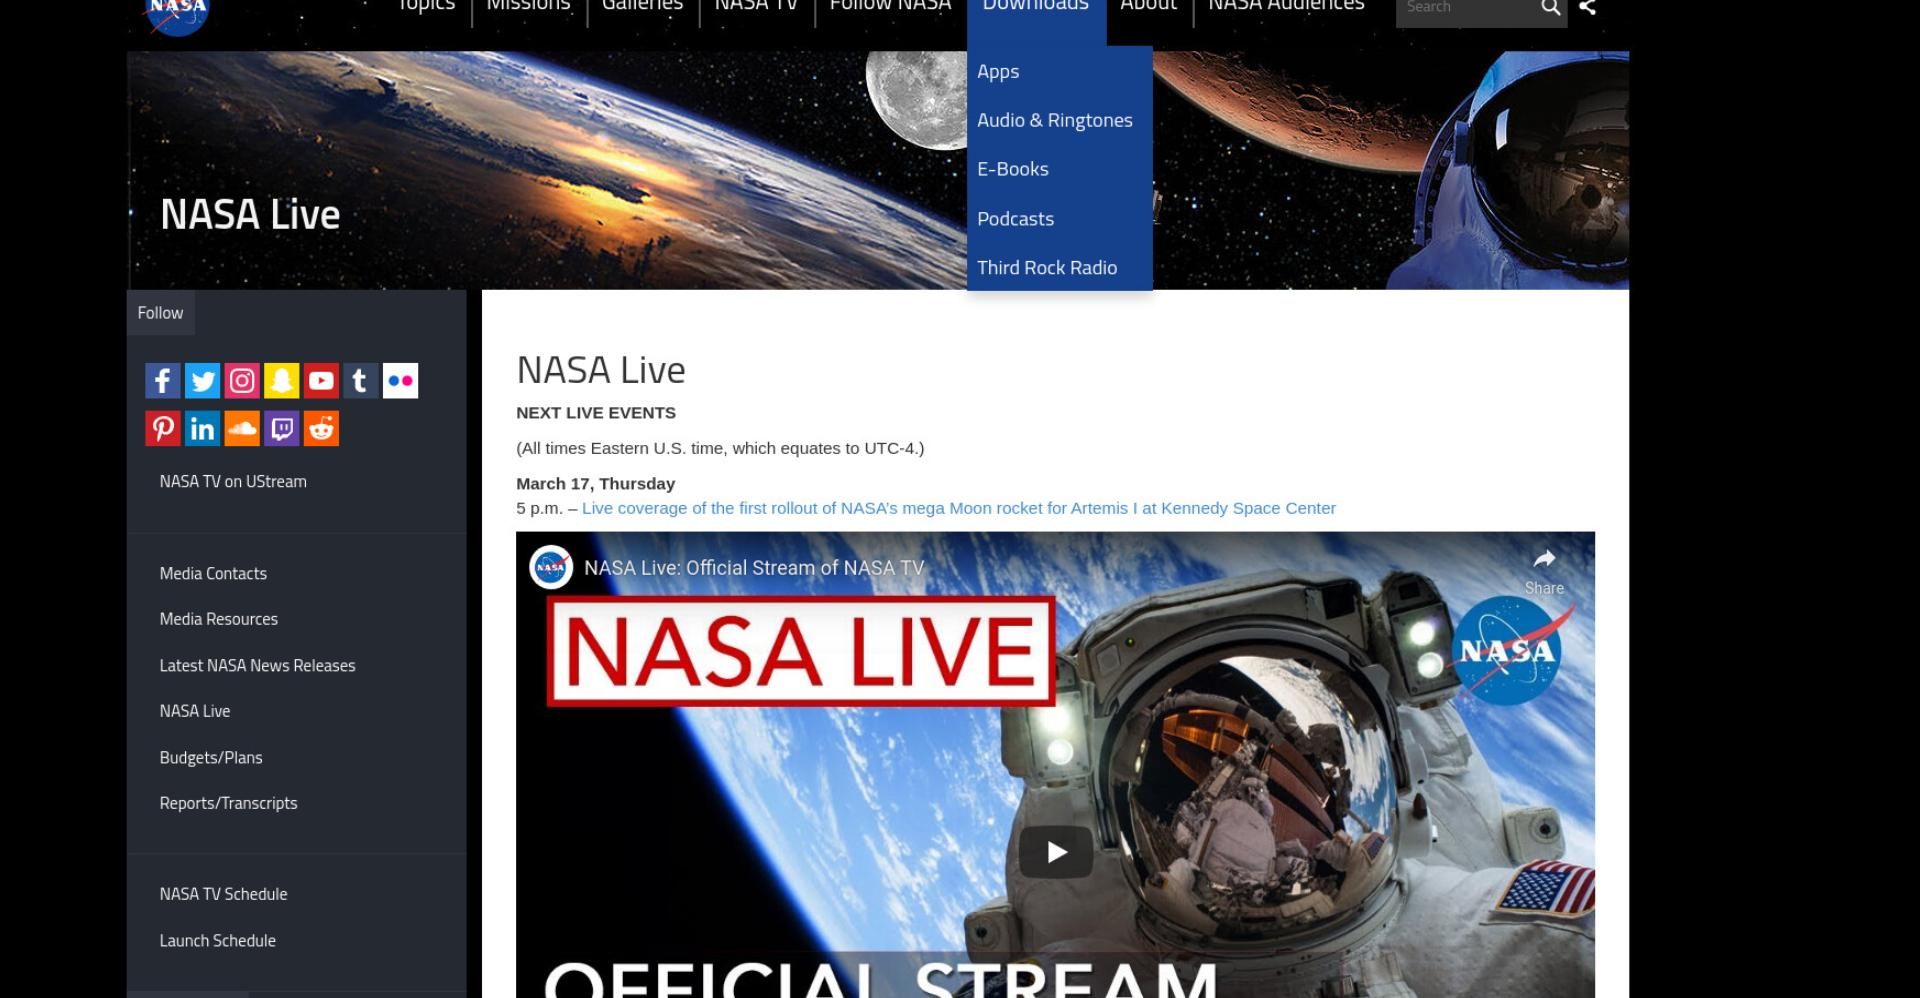Open the Galleries menu

[x=642, y=6]
